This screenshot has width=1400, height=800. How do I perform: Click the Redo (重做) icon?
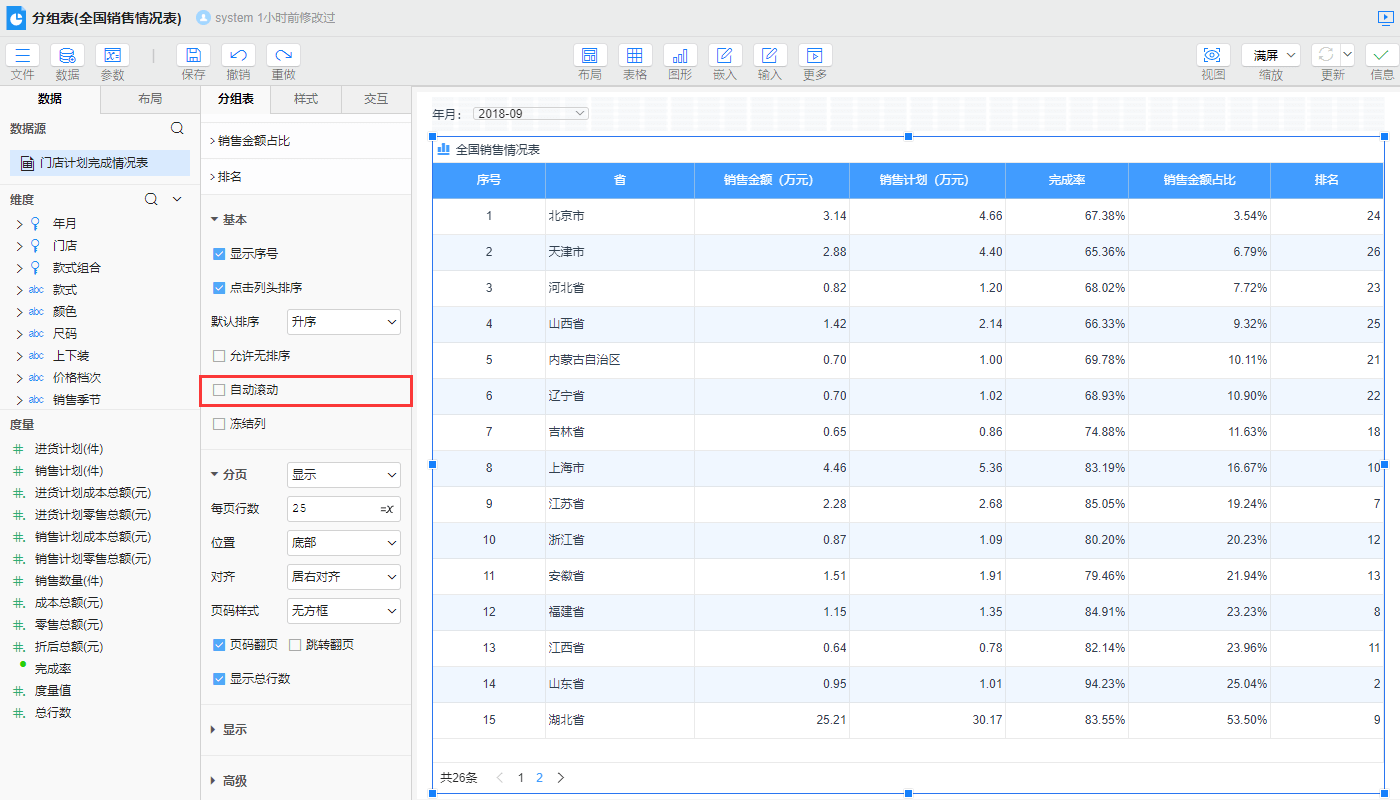(x=283, y=56)
